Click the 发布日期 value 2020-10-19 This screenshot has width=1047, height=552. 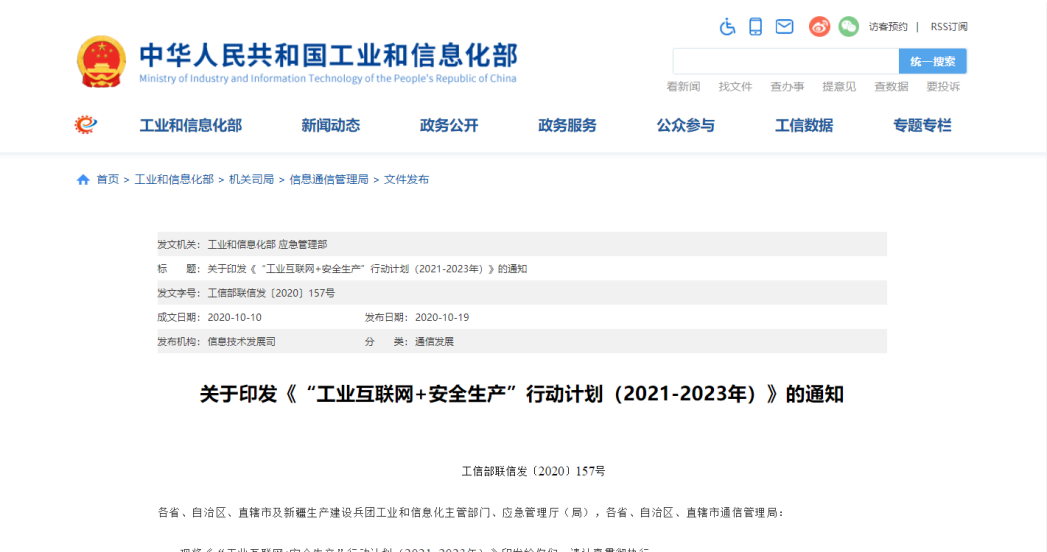pos(442,318)
